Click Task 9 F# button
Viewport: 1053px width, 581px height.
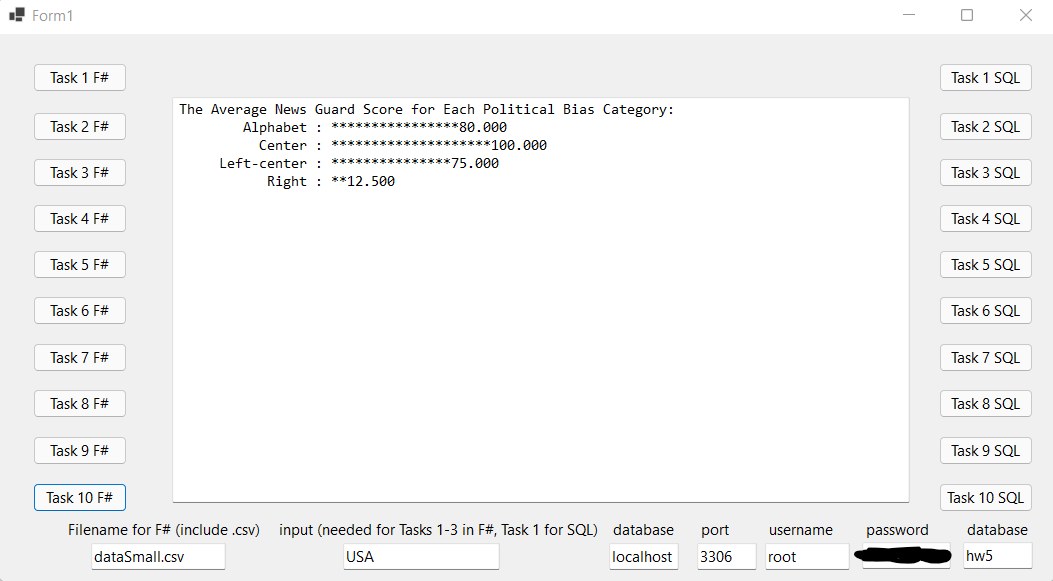(x=79, y=450)
